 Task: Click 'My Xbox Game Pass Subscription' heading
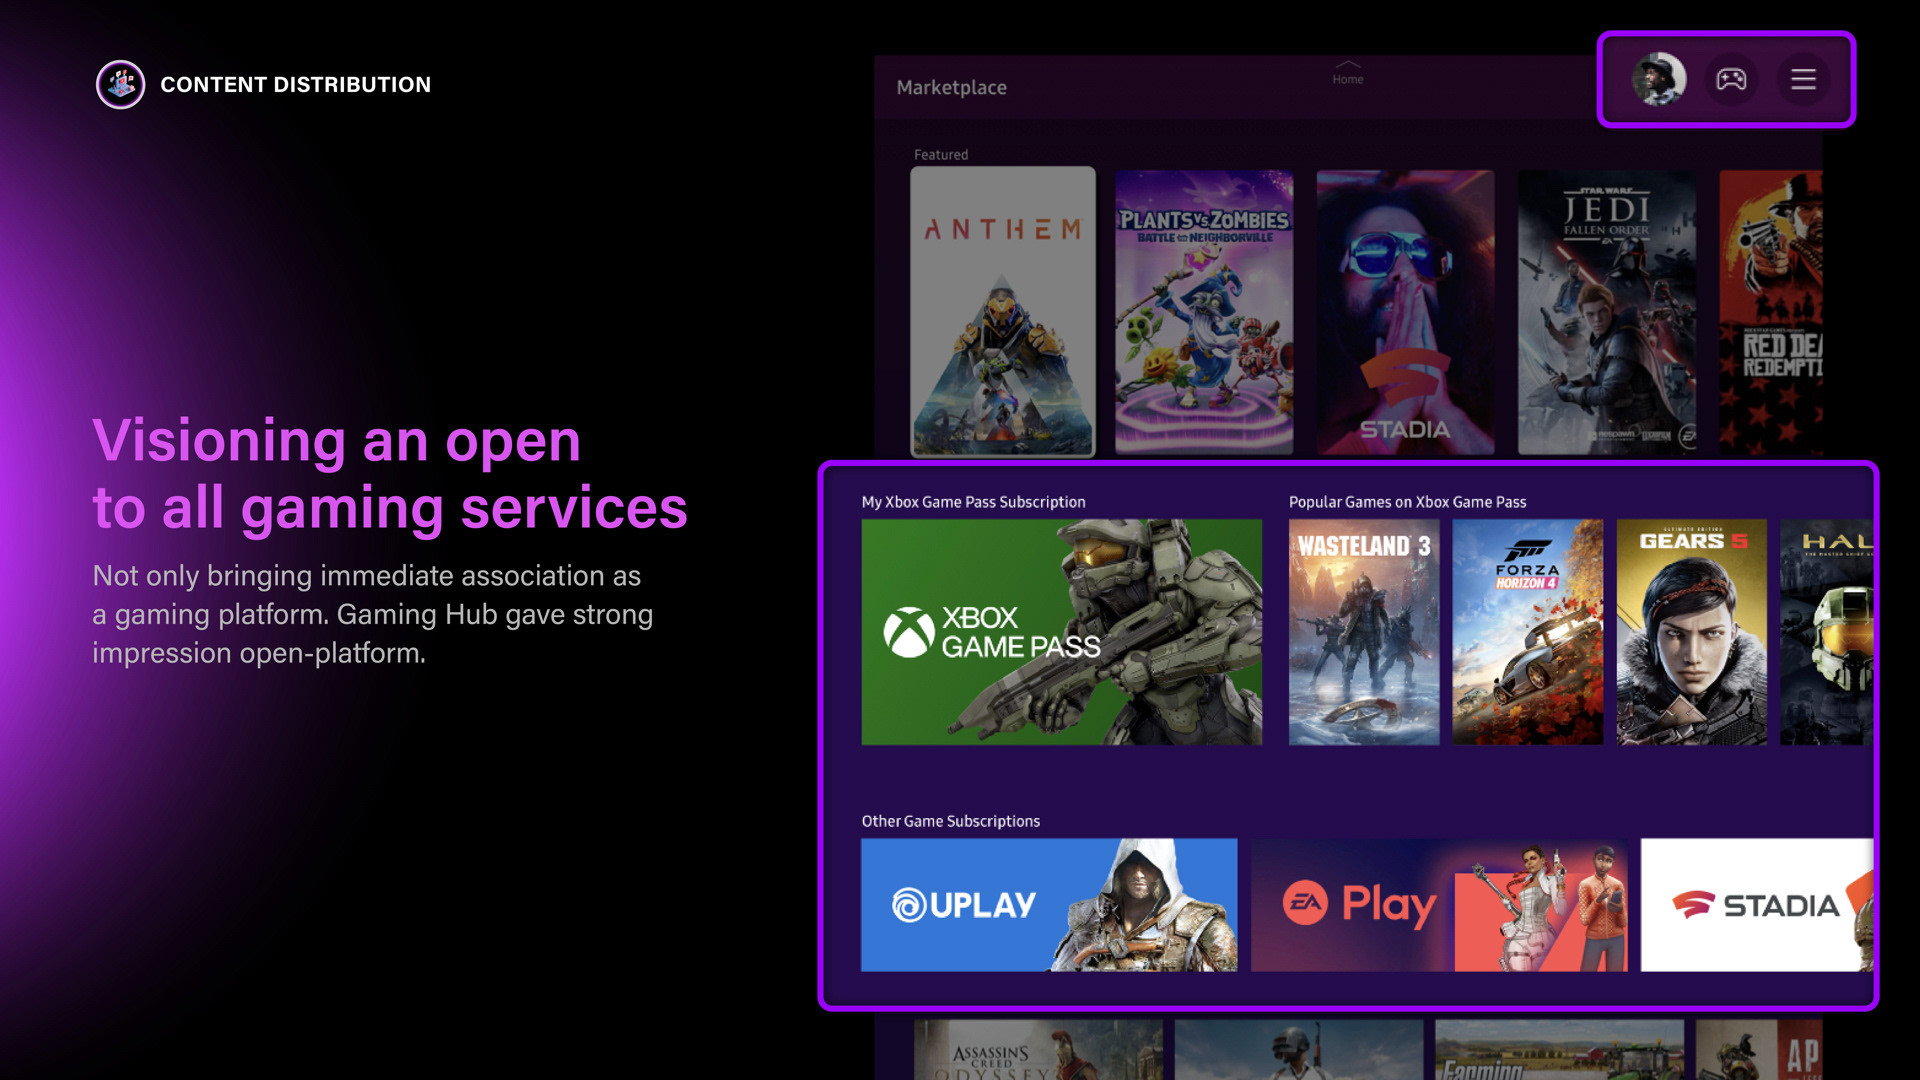click(x=973, y=502)
